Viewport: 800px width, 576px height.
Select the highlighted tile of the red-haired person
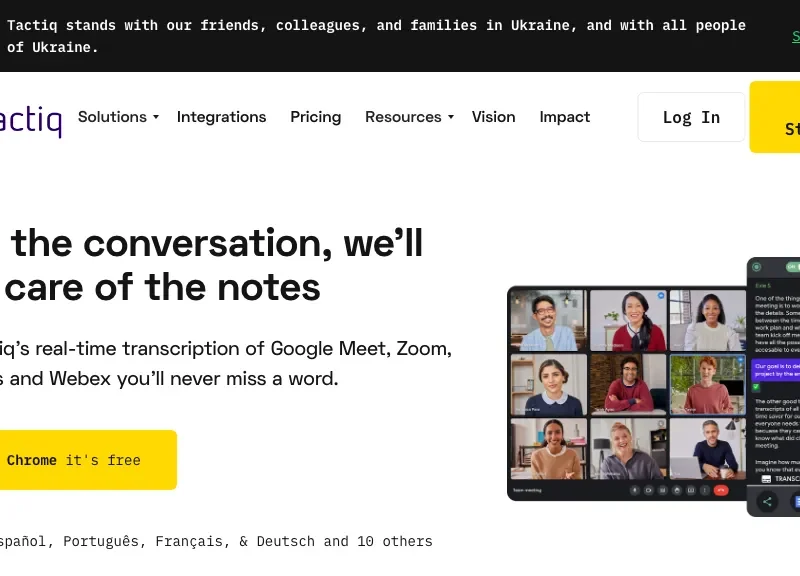[708, 385]
